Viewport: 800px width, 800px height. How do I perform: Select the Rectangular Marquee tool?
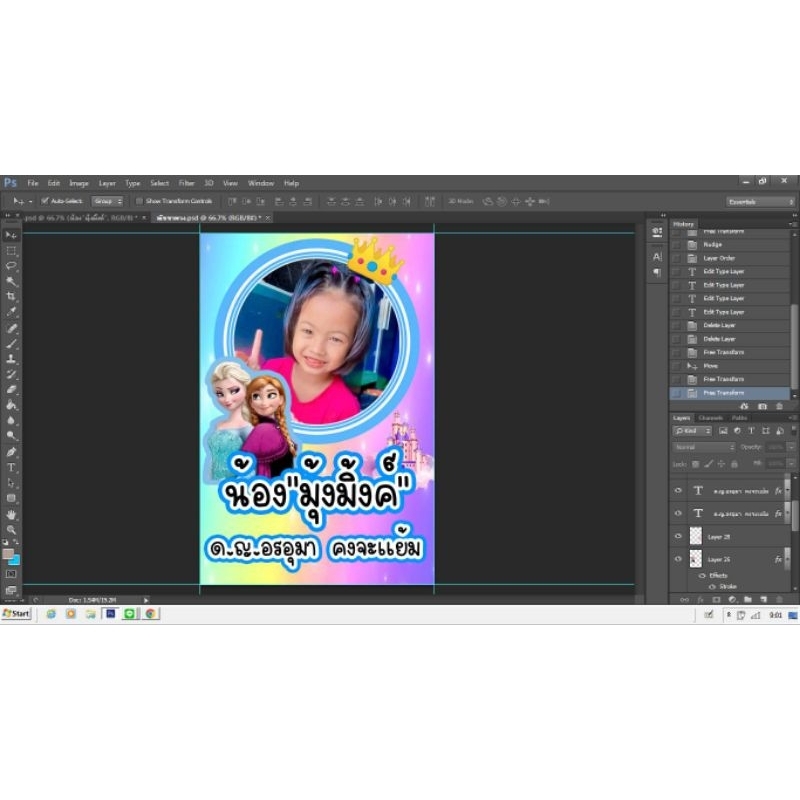(11, 251)
